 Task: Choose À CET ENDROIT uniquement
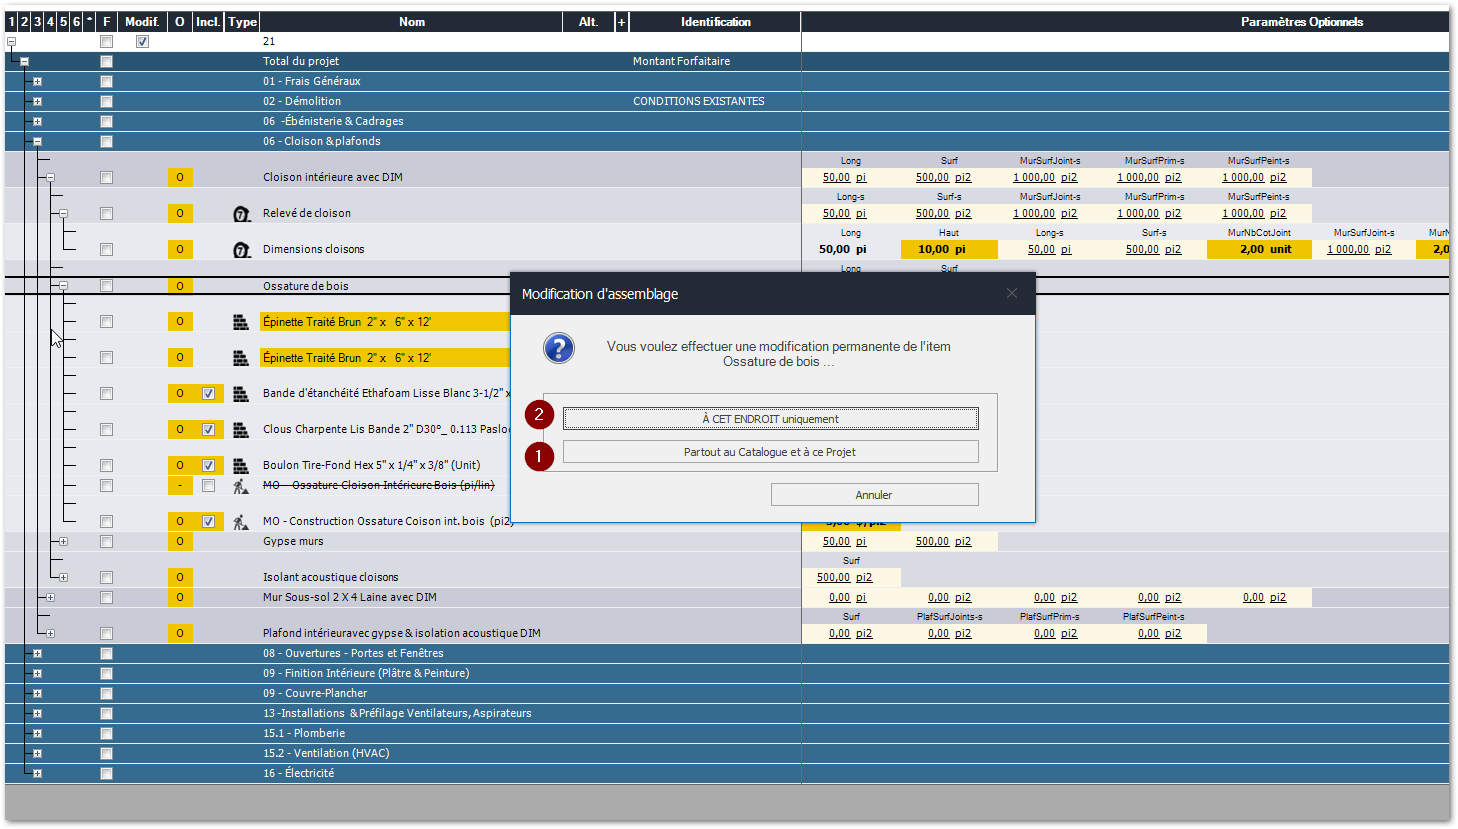[770, 419]
